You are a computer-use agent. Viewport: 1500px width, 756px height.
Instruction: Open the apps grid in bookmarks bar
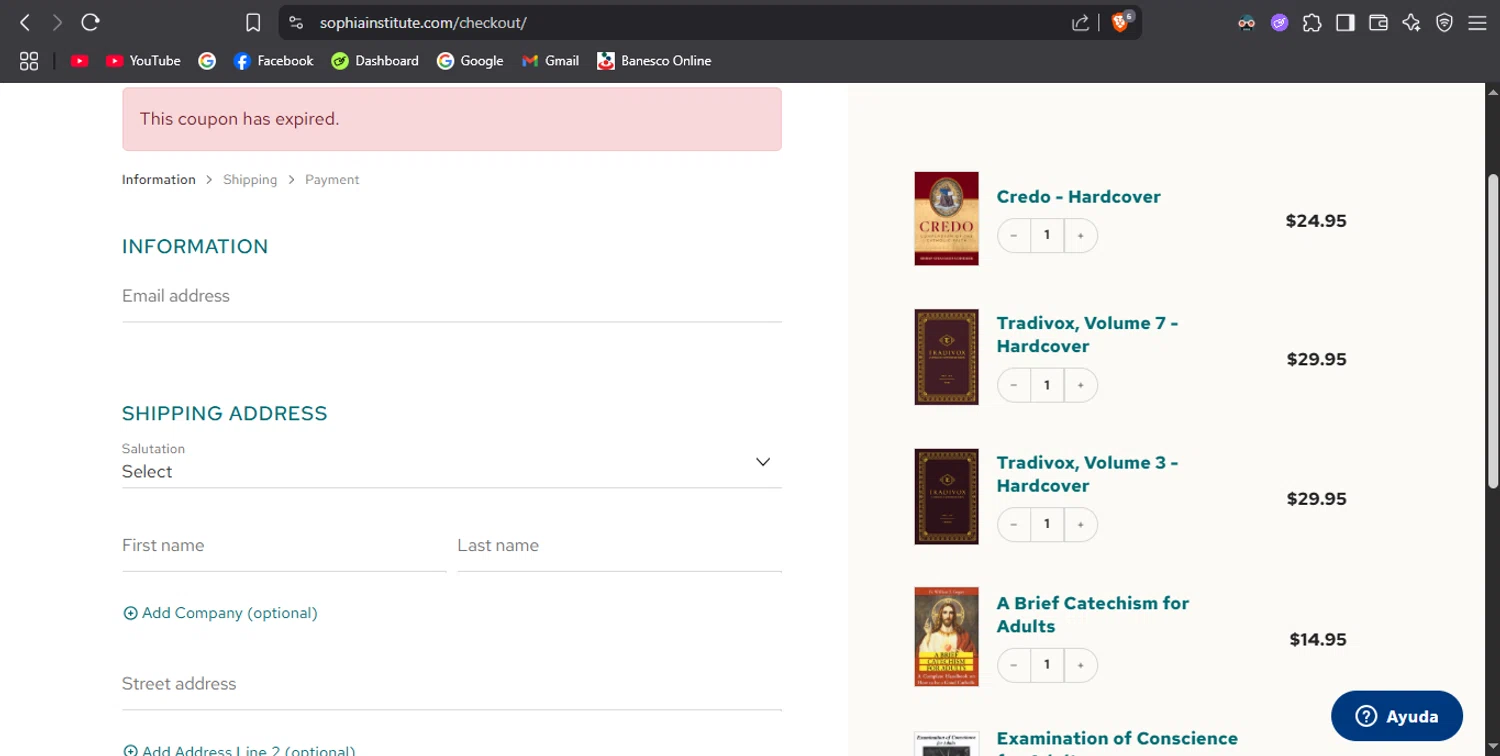click(29, 61)
